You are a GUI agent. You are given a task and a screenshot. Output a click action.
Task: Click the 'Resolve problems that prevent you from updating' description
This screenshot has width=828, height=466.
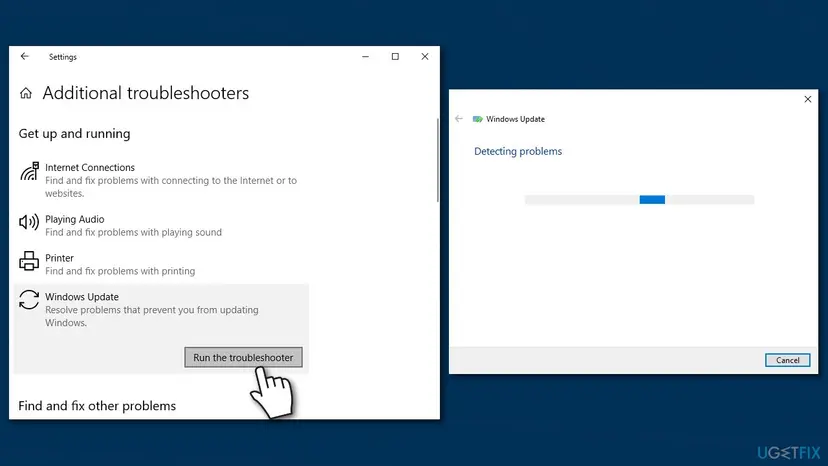pyautogui.click(x=152, y=316)
